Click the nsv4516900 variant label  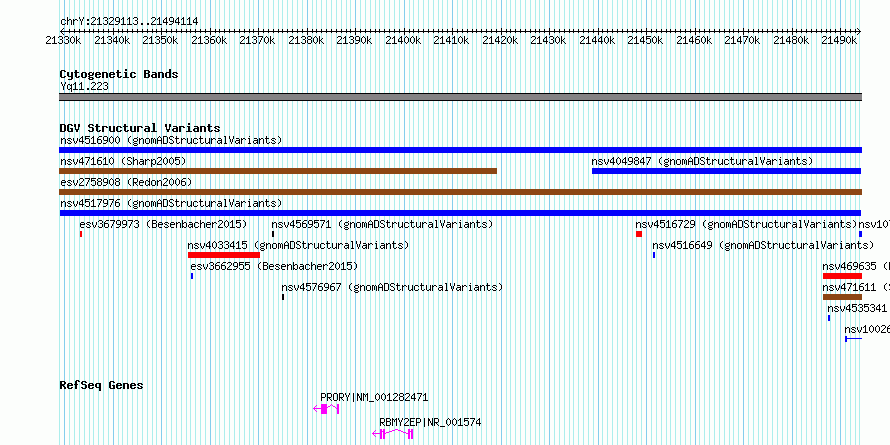tap(171, 140)
